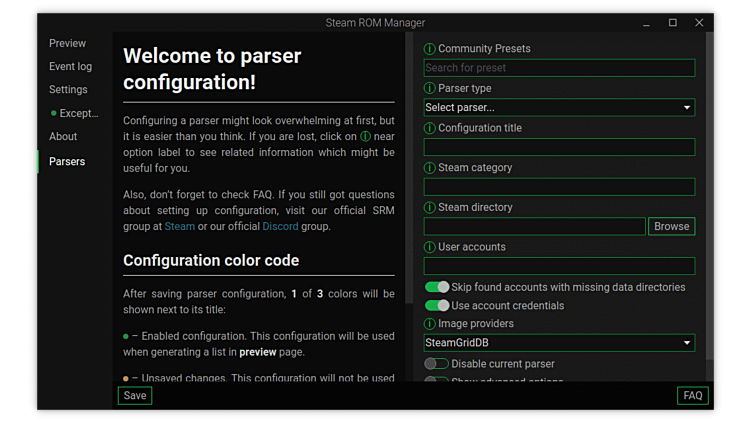The width and height of the screenshot is (752, 423).
Task: Click the info icon beside Image providers
Action: (429, 324)
